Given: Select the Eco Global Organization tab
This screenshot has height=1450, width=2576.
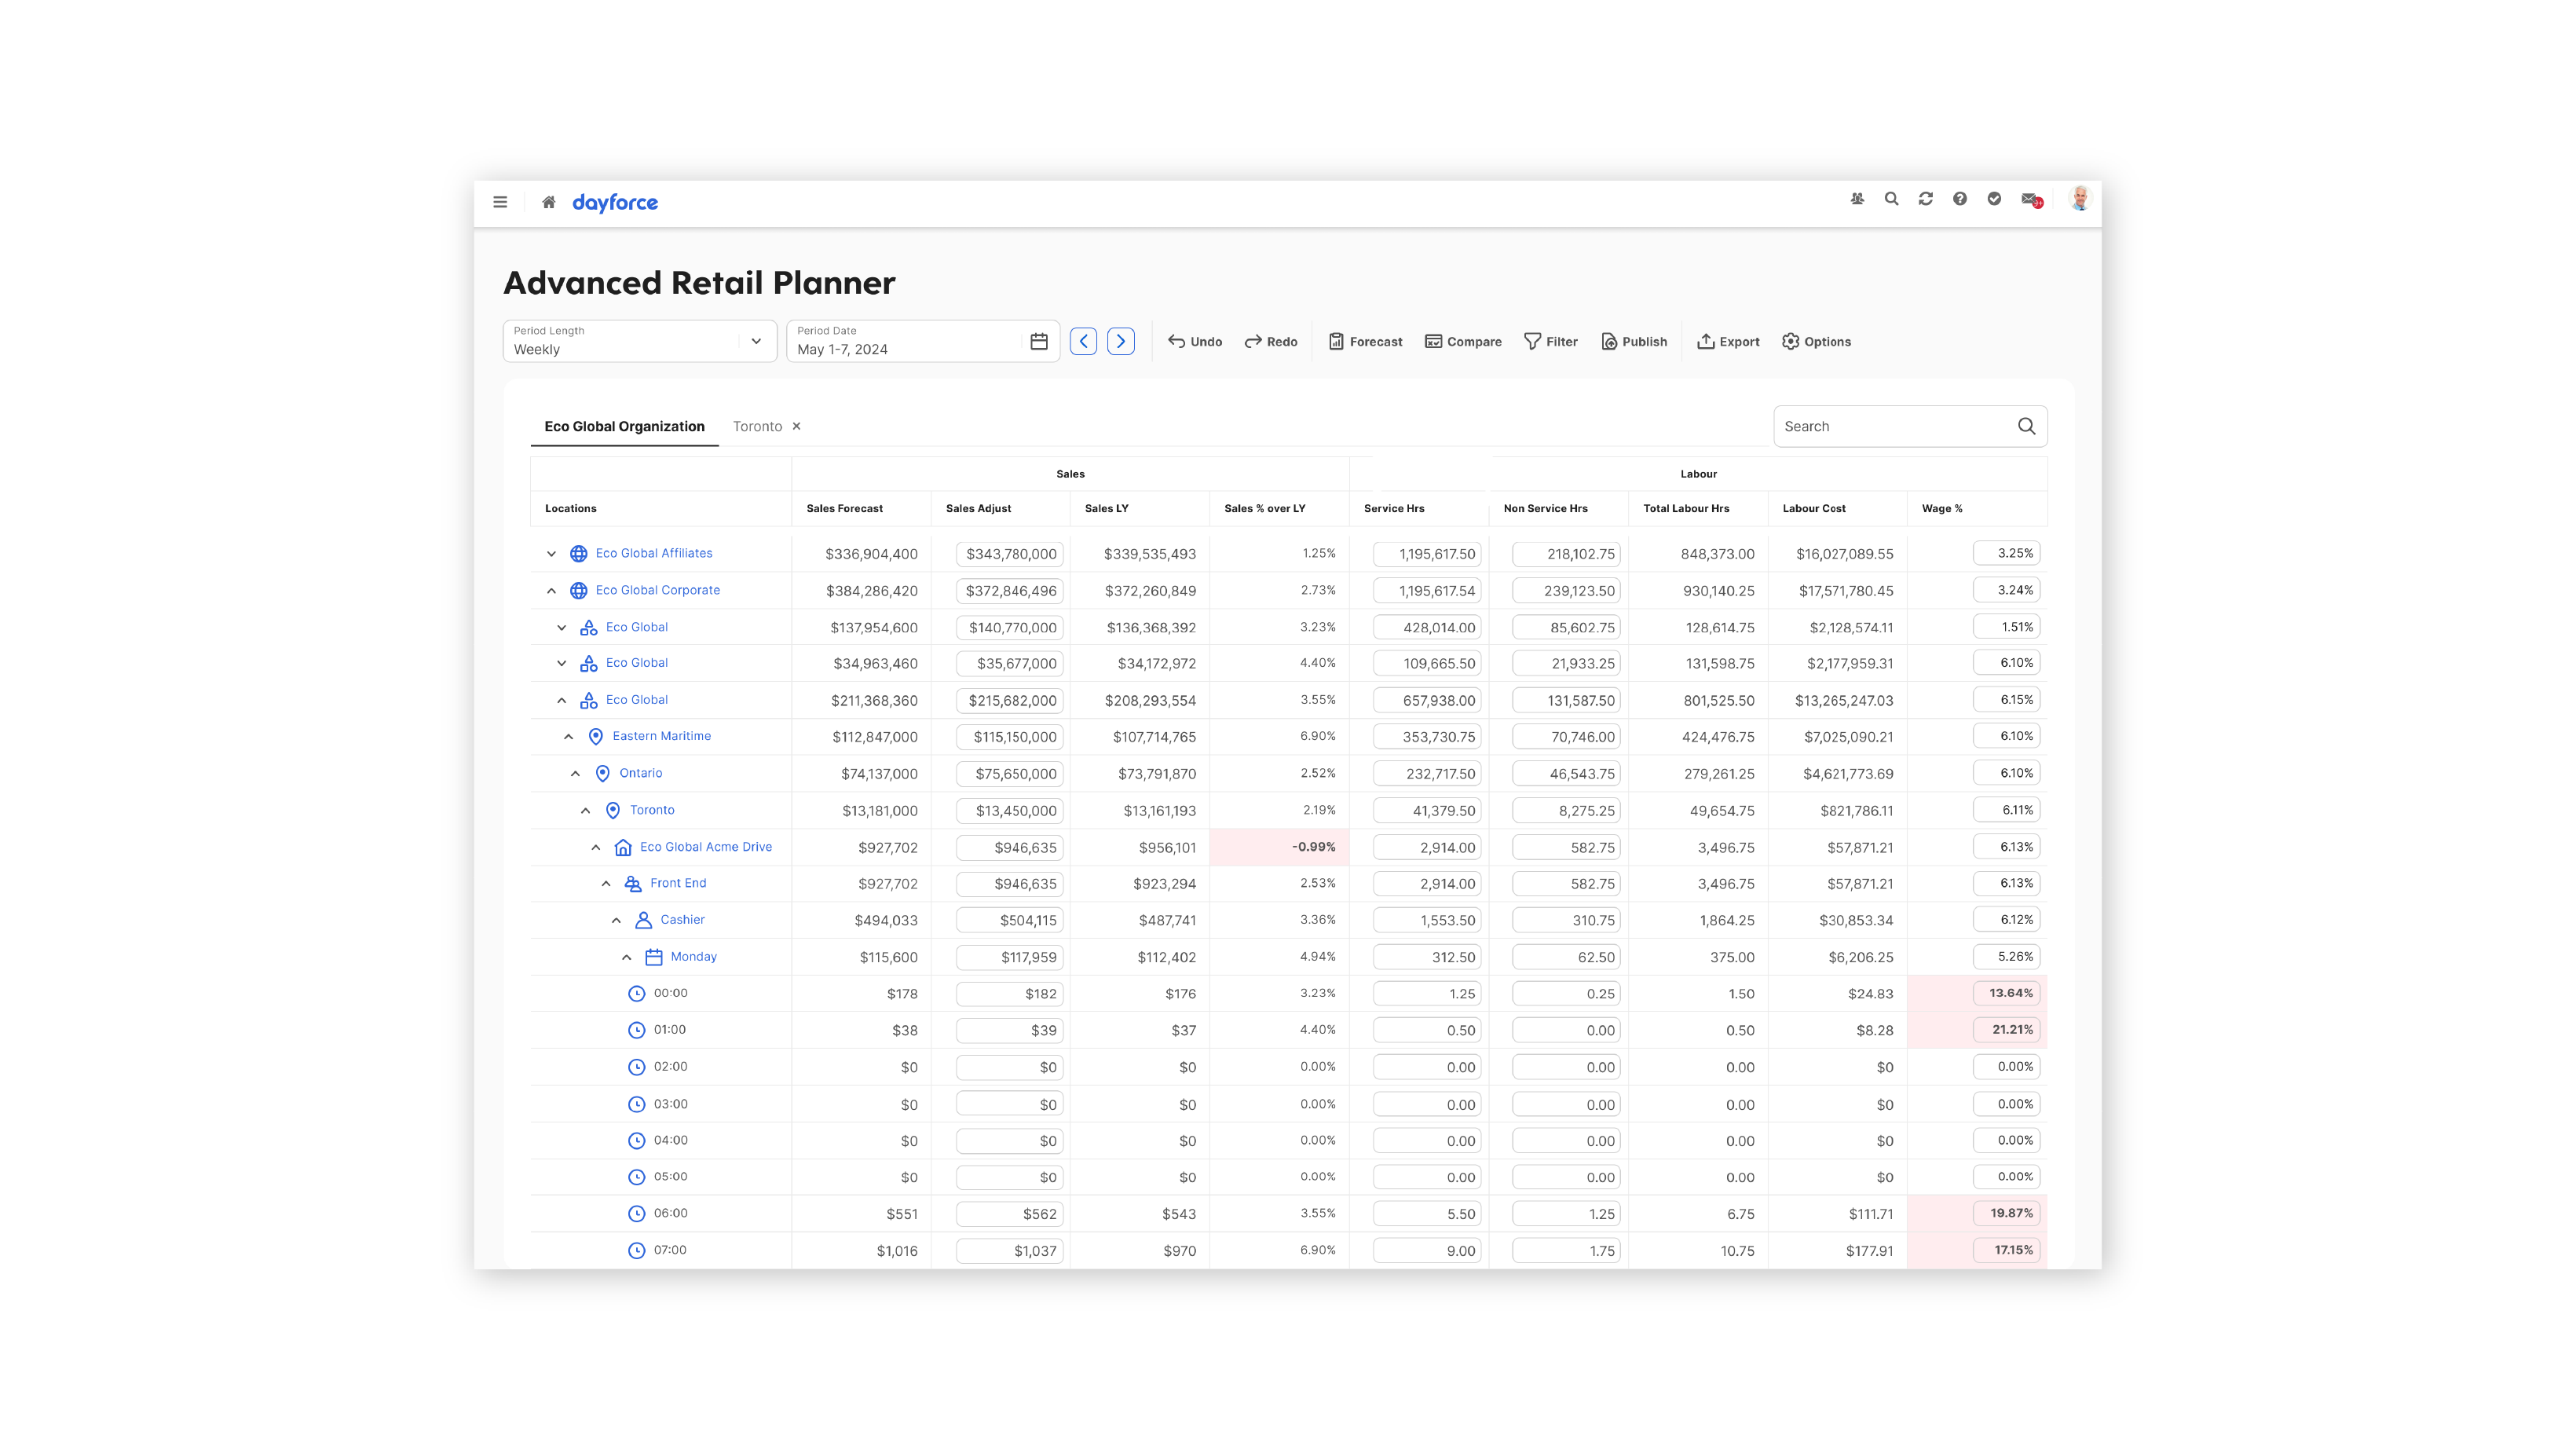Looking at the screenshot, I should click(x=624, y=426).
